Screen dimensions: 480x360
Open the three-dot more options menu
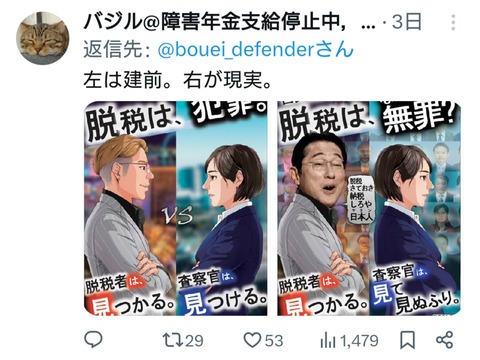[x=453, y=22]
